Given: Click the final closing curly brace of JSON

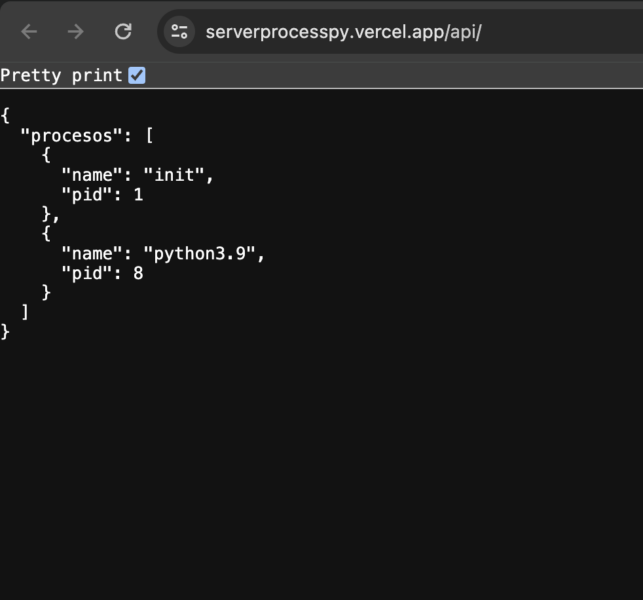Looking at the screenshot, I should click(5, 332).
